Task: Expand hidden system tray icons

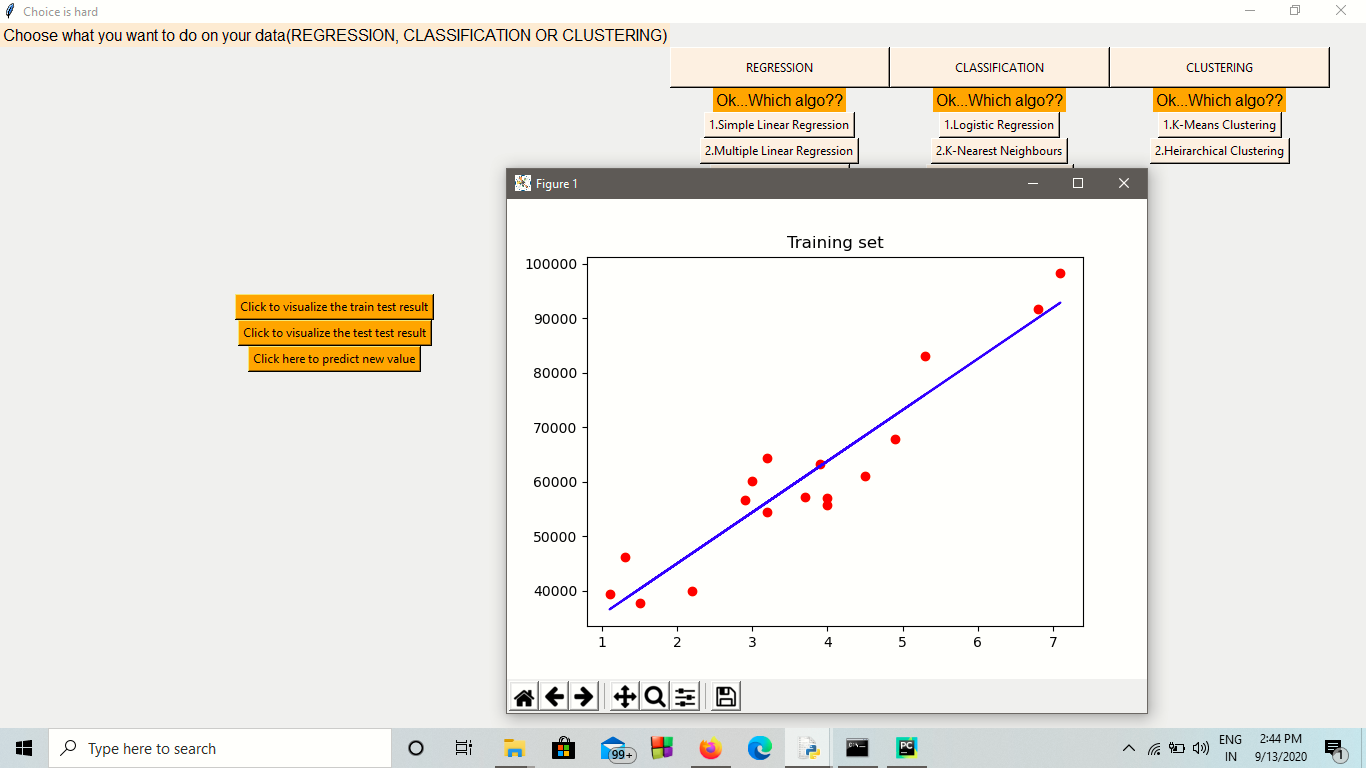Action: pos(1127,748)
